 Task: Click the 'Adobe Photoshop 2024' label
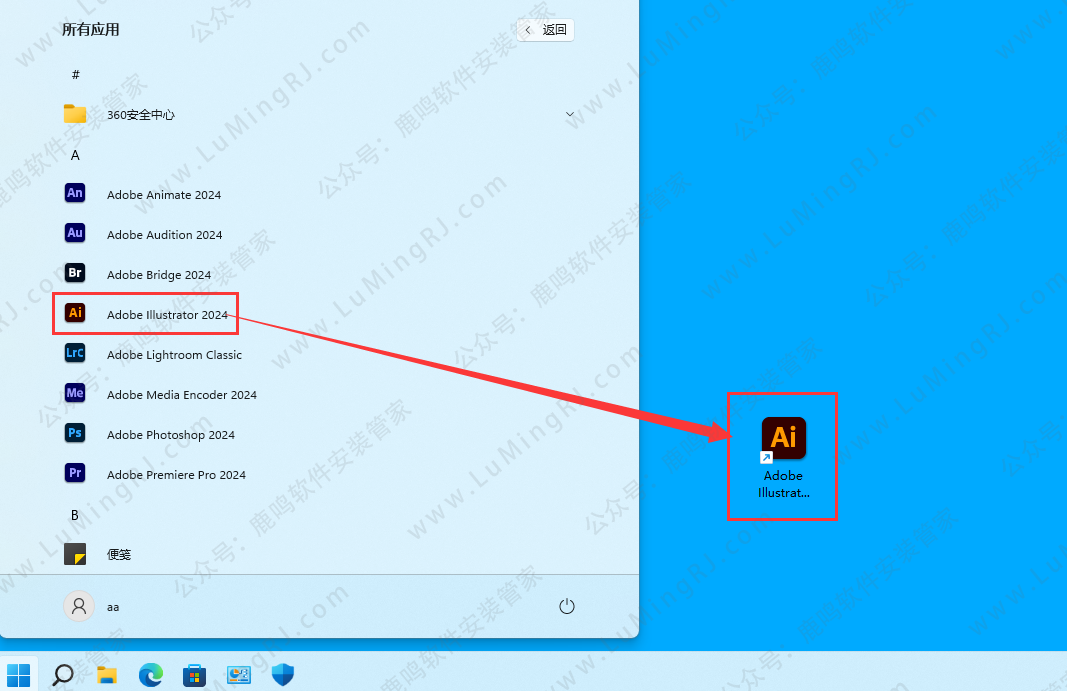(x=171, y=435)
